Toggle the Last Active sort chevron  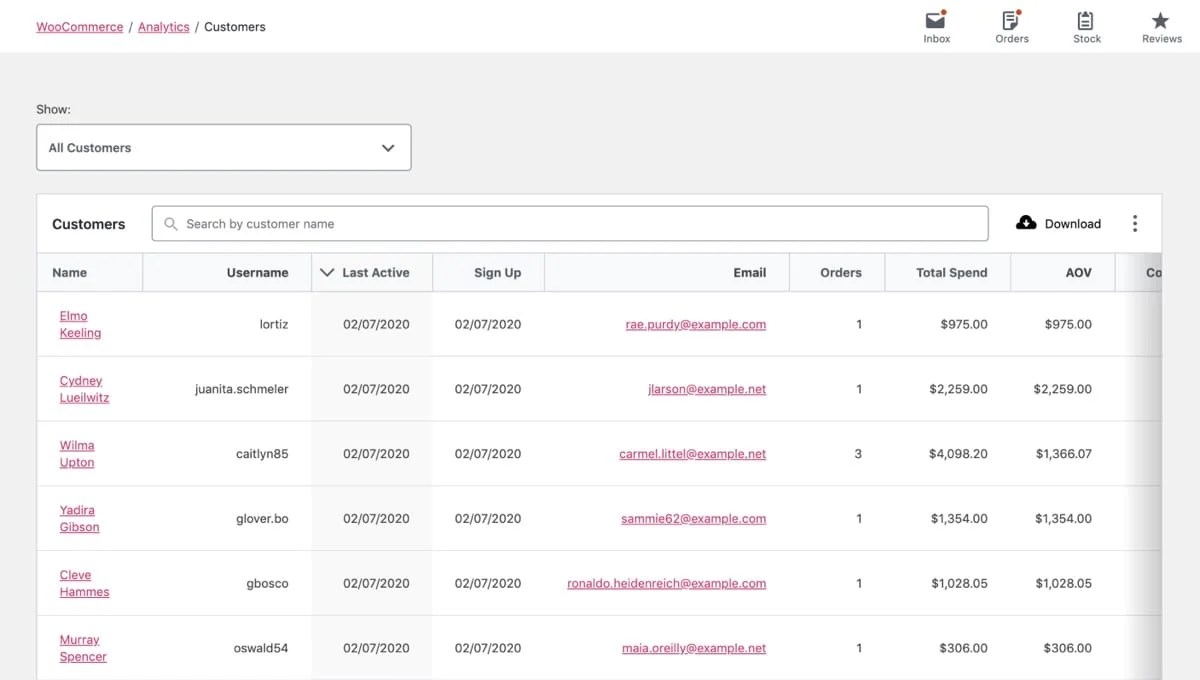pos(326,271)
